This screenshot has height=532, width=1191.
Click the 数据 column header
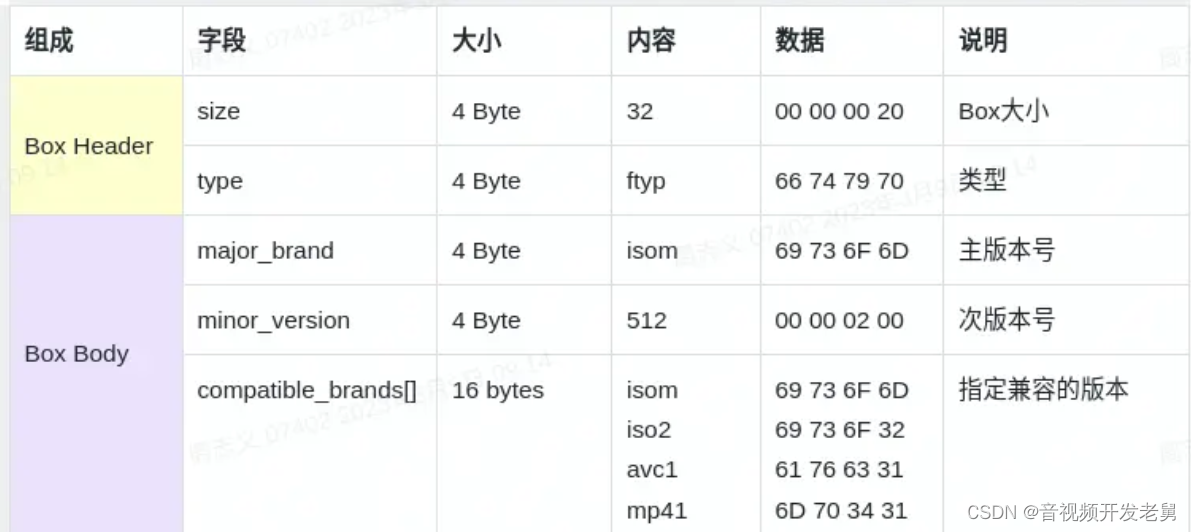point(852,40)
